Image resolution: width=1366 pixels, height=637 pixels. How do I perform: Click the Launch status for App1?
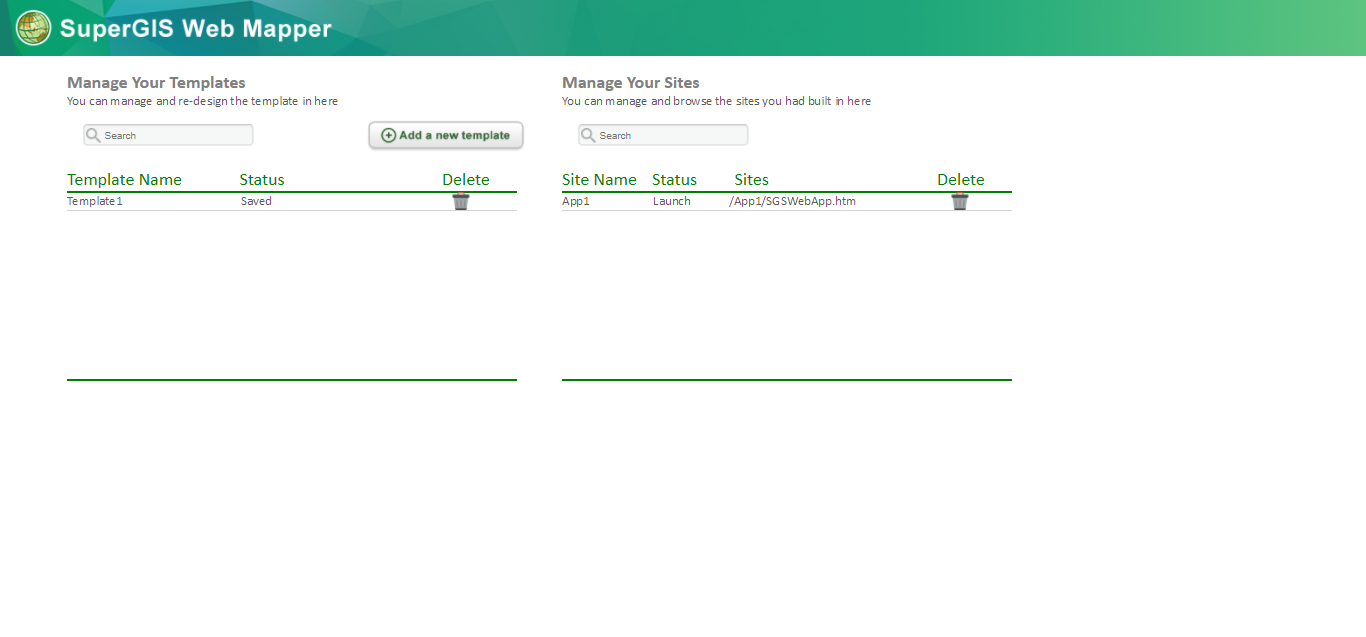672,202
